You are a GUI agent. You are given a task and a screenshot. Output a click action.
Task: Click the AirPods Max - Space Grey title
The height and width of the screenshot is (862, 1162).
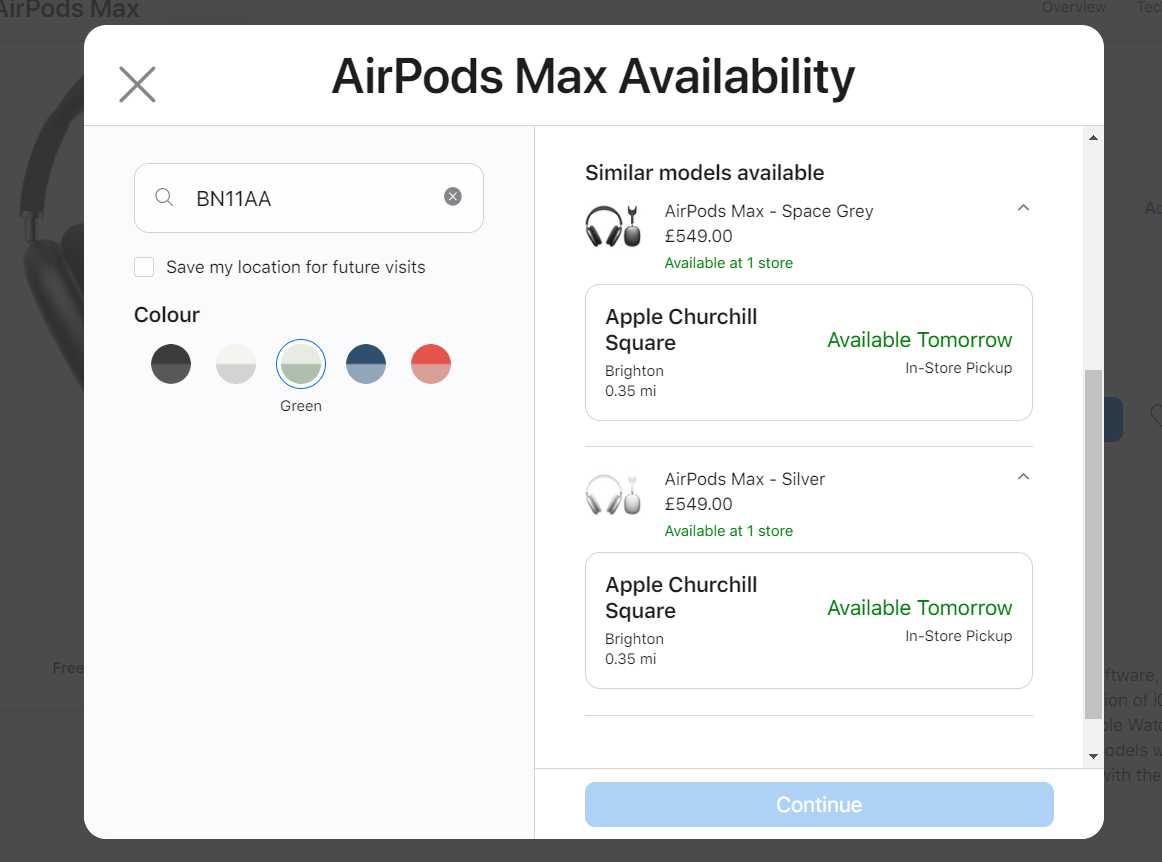point(768,211)
